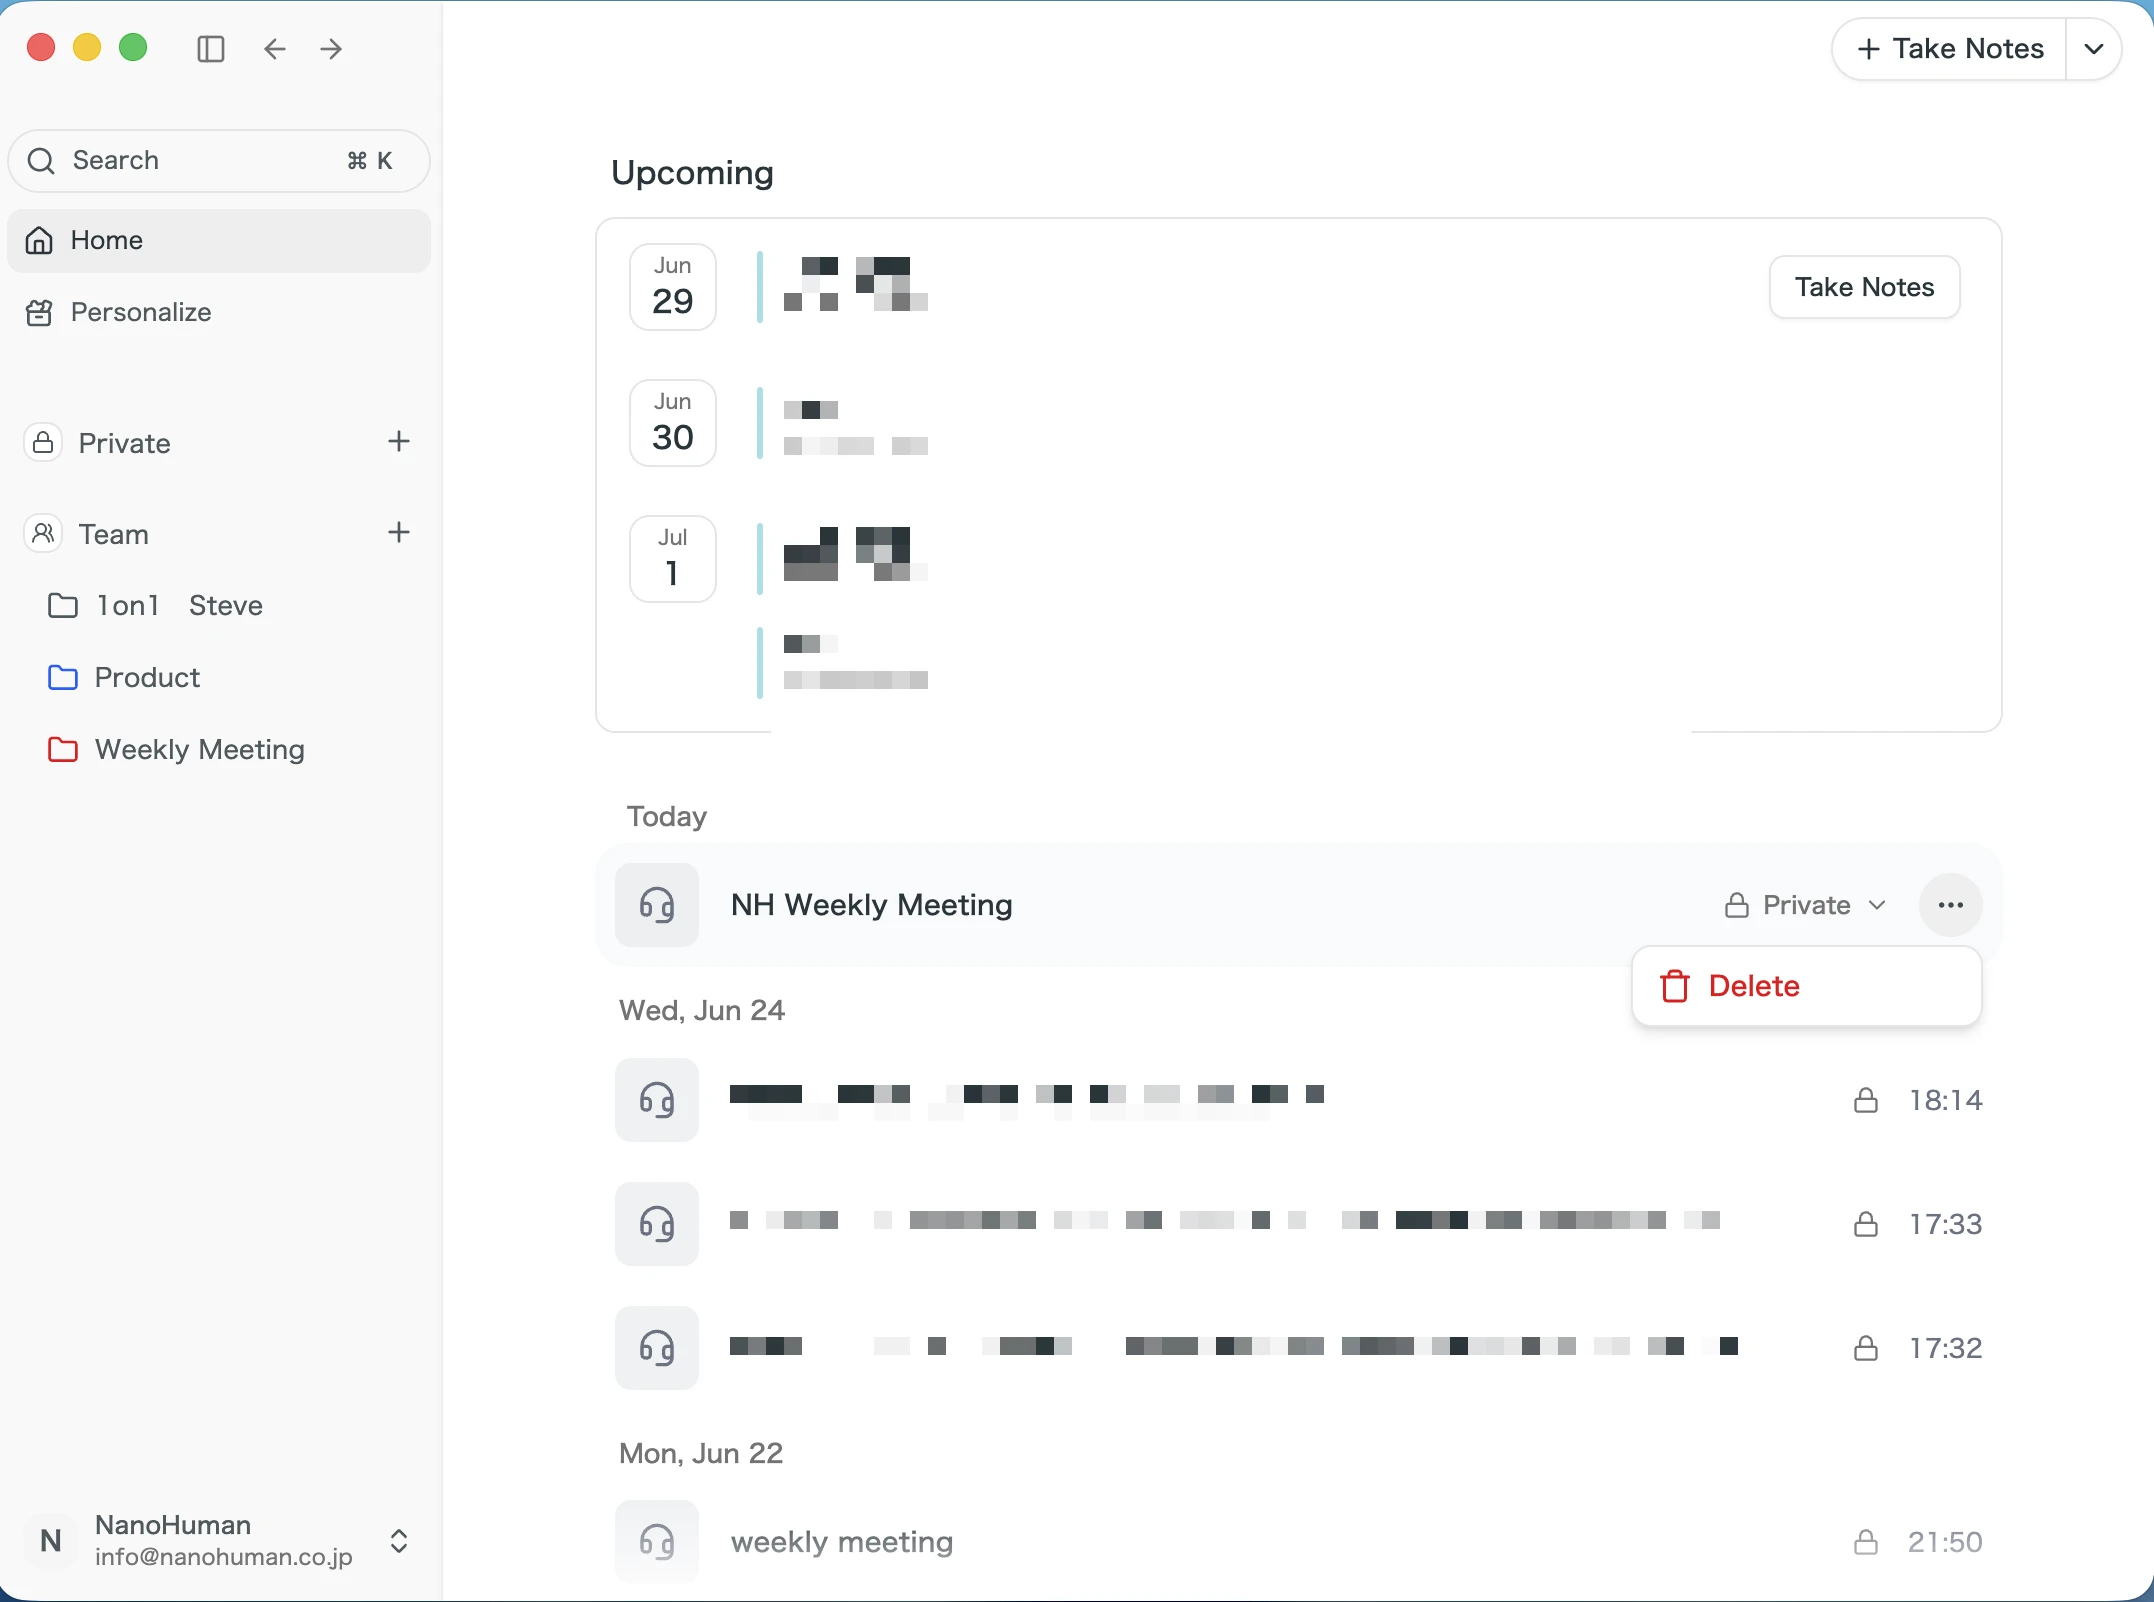Select the Team section
Image resolution: width=2154 pixels, height=1602 pixels.
coord(113,534)
